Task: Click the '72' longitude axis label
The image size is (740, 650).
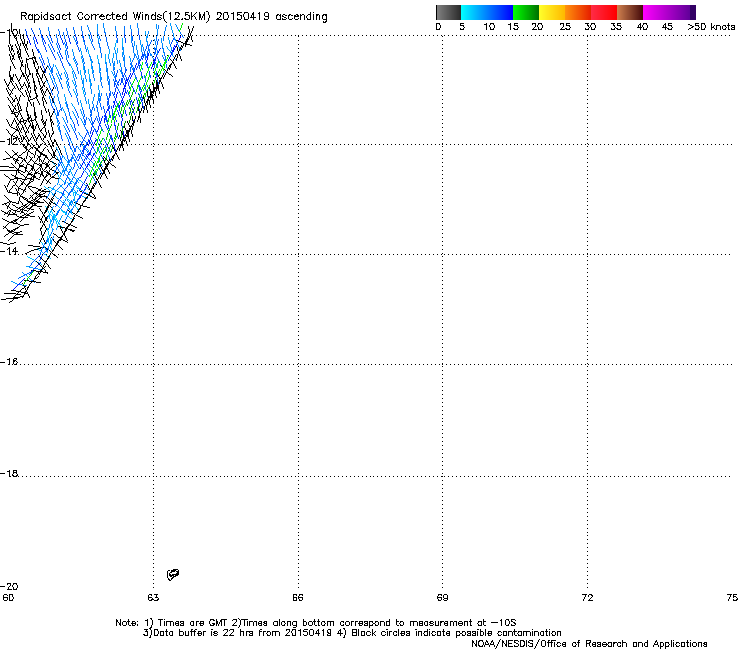Action: click(587, 598)
